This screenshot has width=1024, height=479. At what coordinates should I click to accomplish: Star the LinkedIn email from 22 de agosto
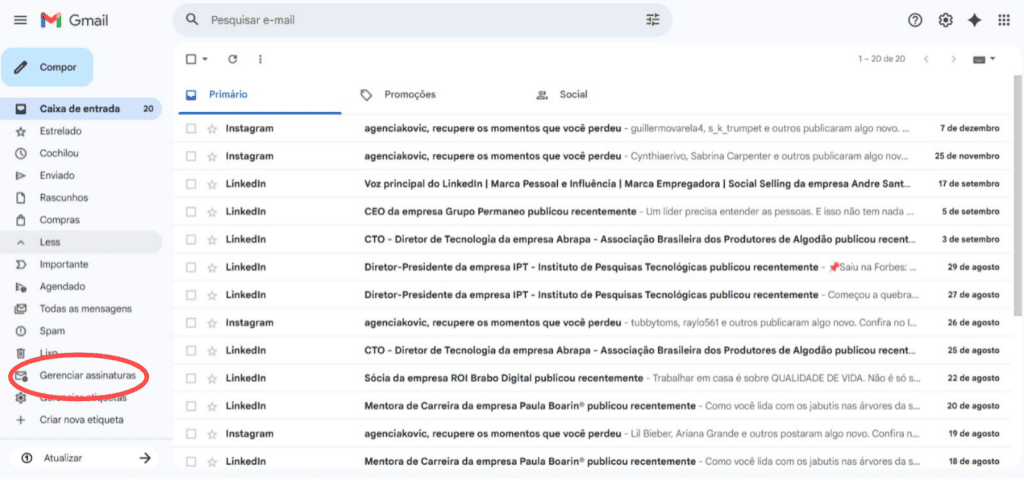(x=212, y=378)
